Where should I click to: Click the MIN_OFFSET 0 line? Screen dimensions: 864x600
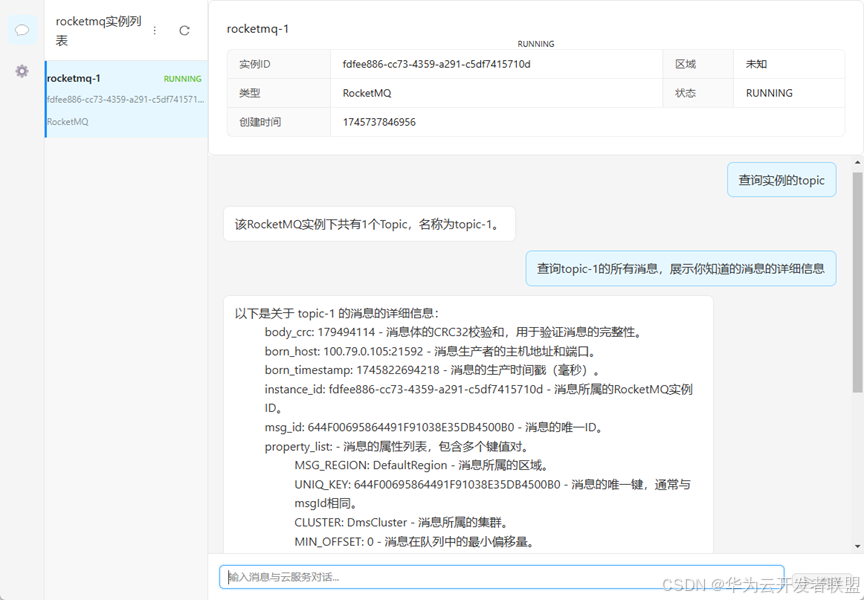coord(414,542)
